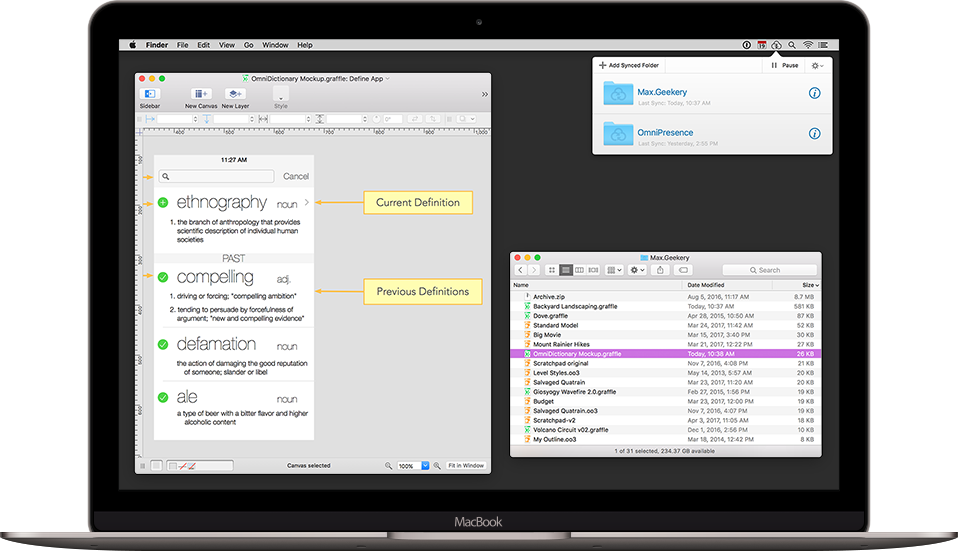
Task: Click the Fit in Window button
Action: [x=466, y=465]
